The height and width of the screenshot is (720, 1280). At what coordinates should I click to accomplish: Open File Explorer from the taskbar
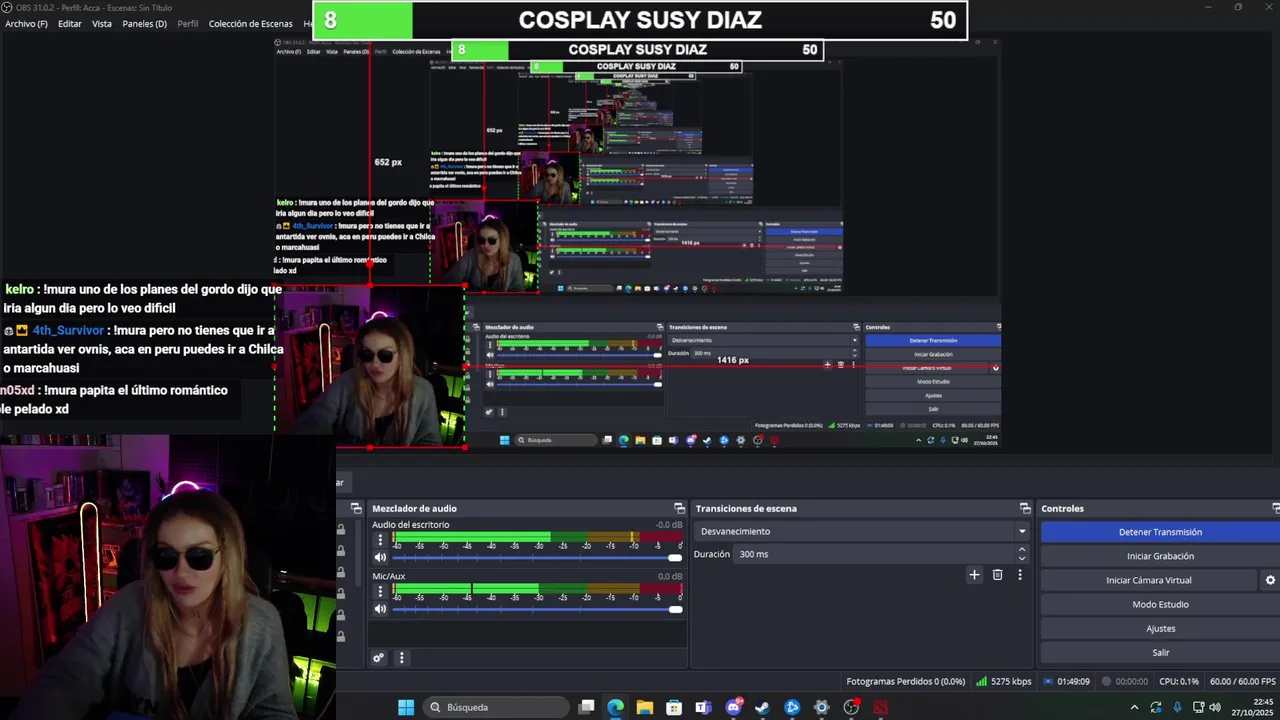tap(645, 707)
